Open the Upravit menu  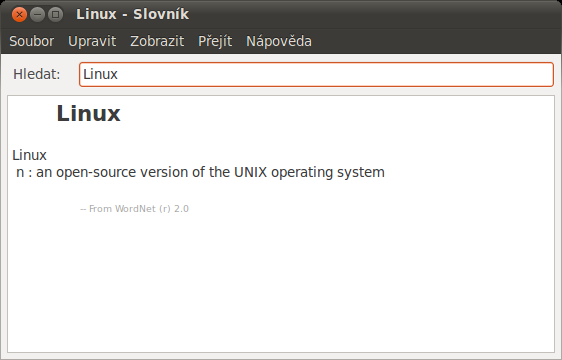pos(92,41)
